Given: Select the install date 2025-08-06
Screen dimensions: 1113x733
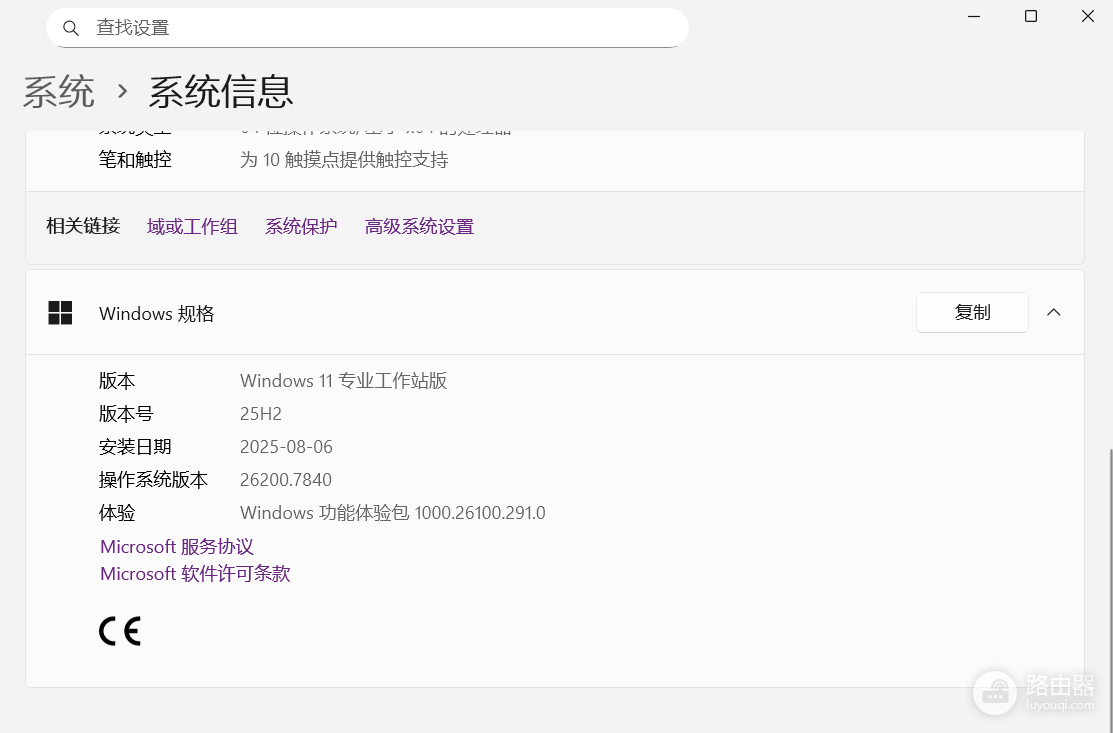Looking at the screenshot, I should pyautogui.click(x=286, y=447).
